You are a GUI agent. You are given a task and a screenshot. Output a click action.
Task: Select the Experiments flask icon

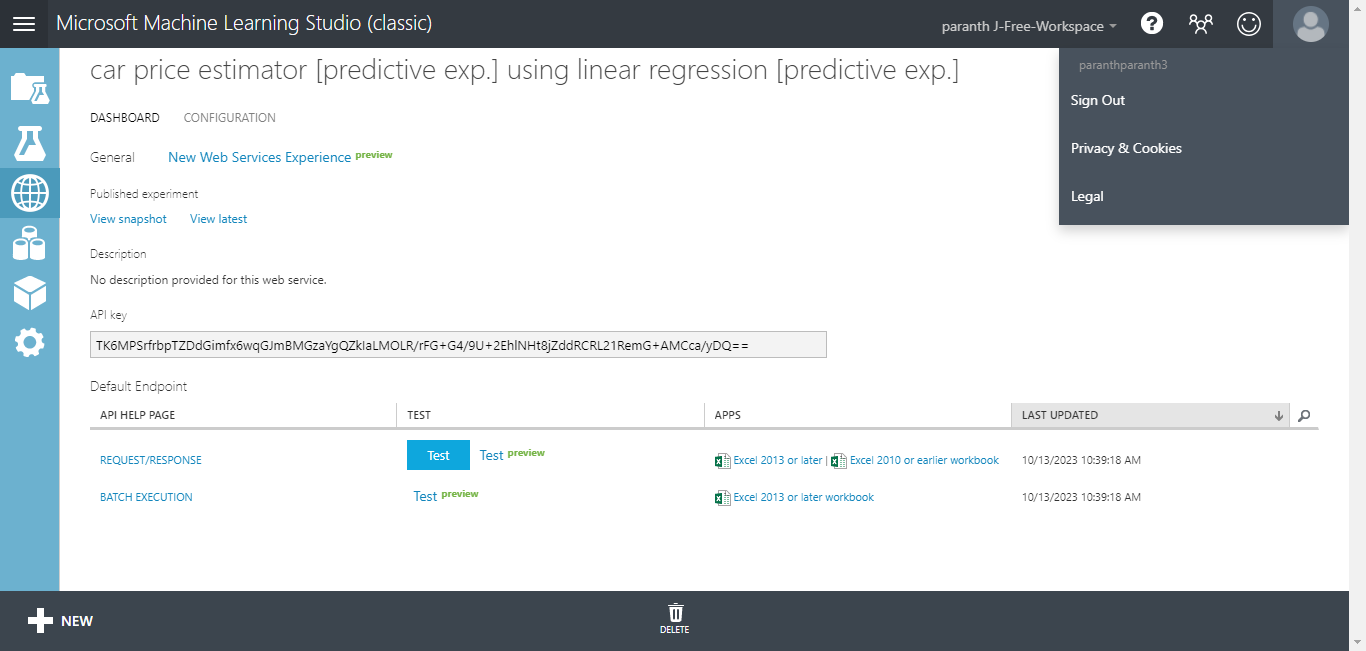[x=29, y=141]
